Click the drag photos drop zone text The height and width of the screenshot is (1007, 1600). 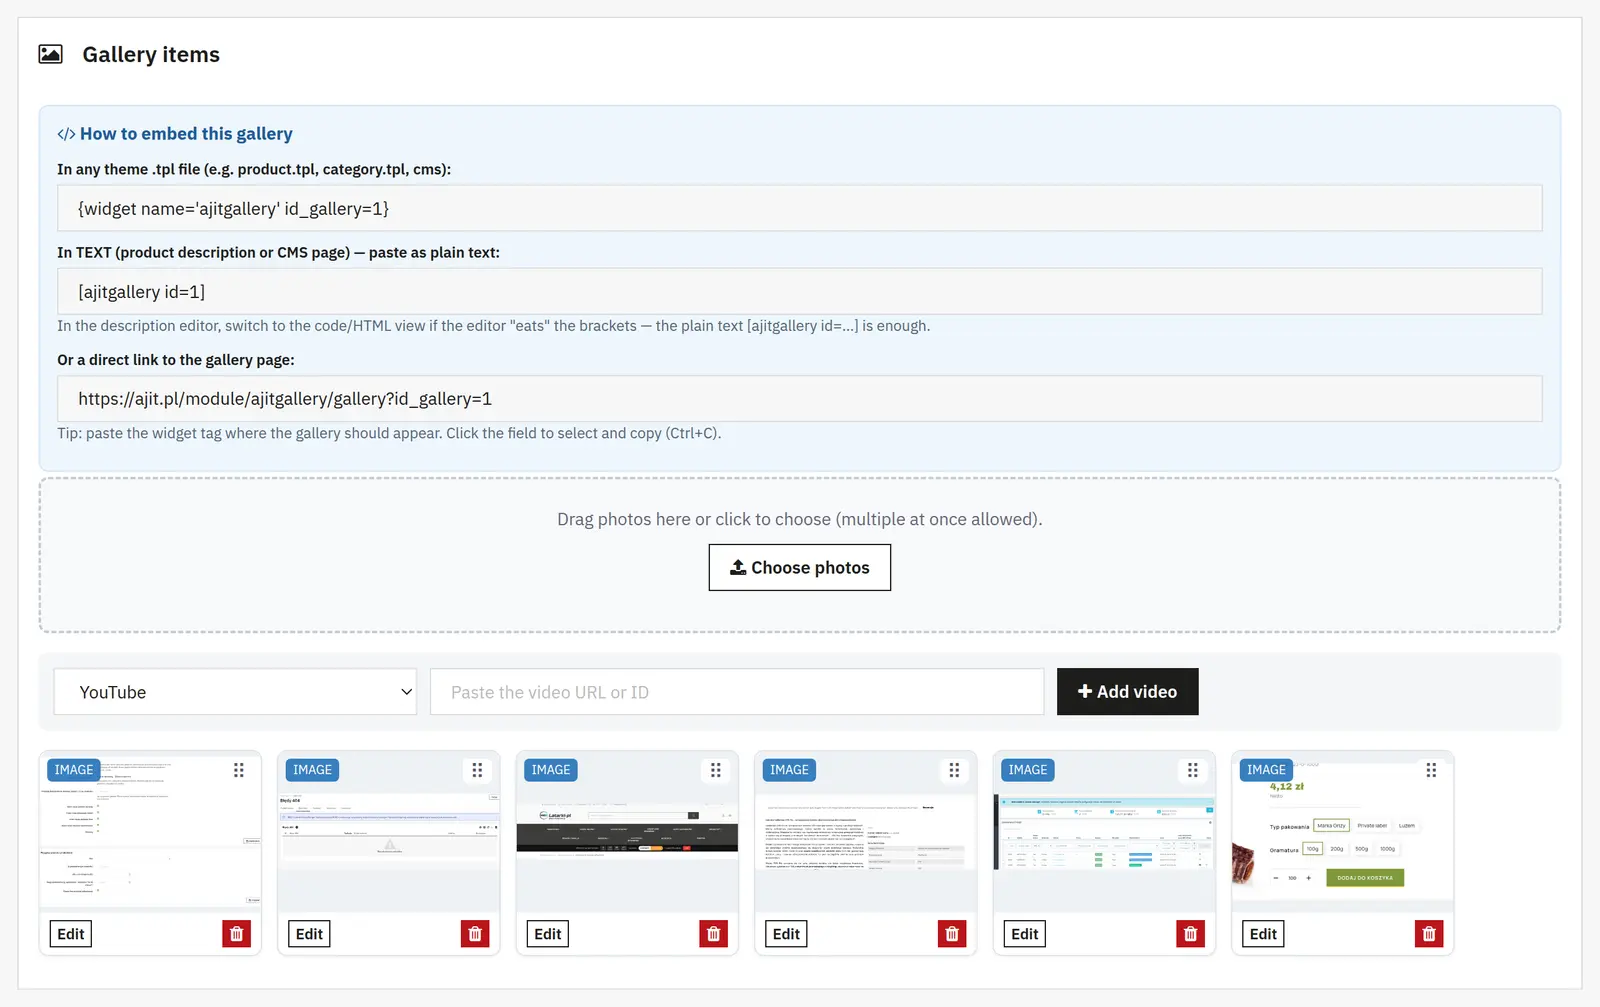click(x=800, y=519)
